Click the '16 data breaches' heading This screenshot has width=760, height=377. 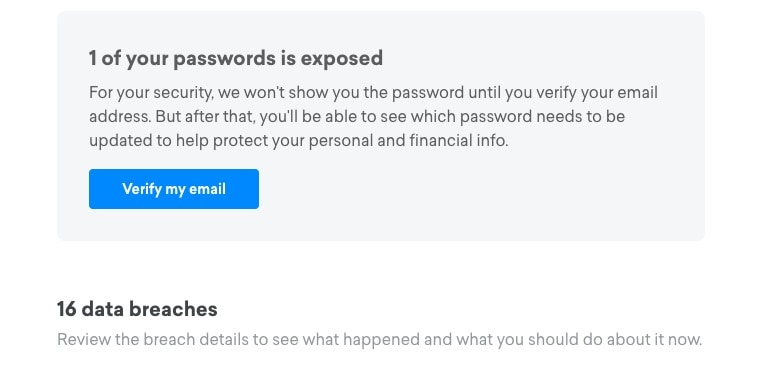click(137, 309)
